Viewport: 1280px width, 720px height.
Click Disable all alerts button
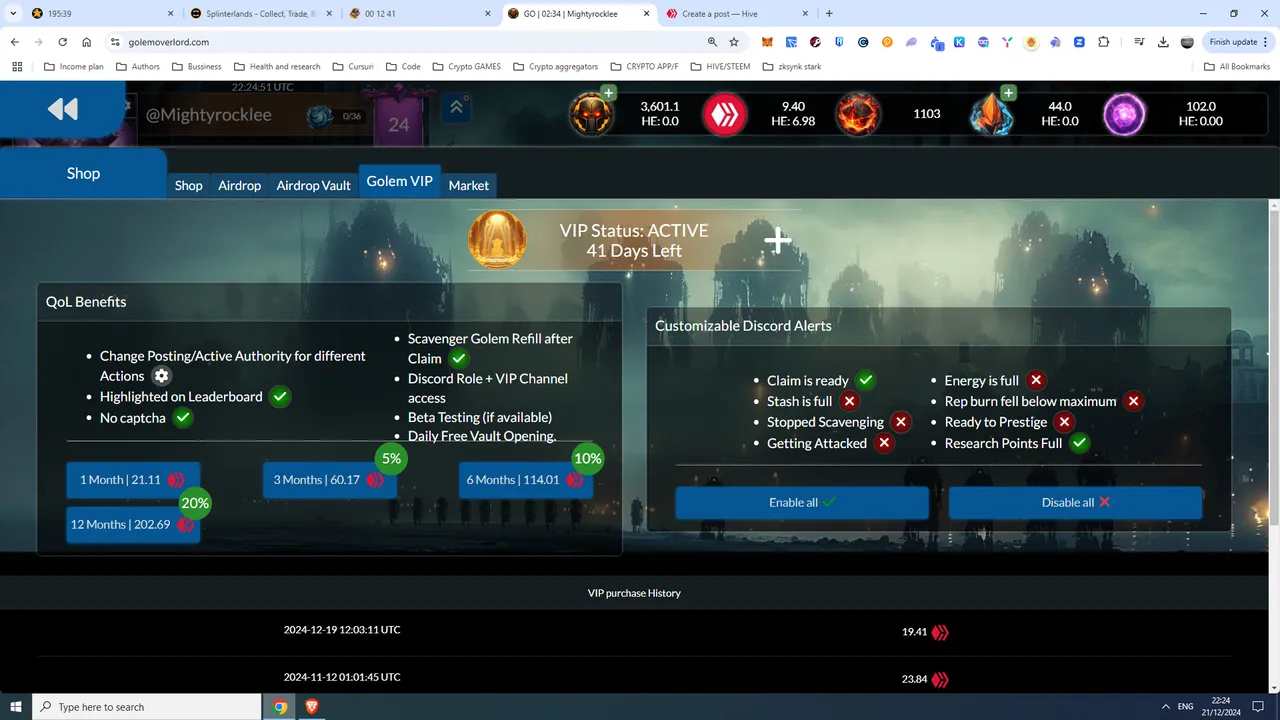1075,502
